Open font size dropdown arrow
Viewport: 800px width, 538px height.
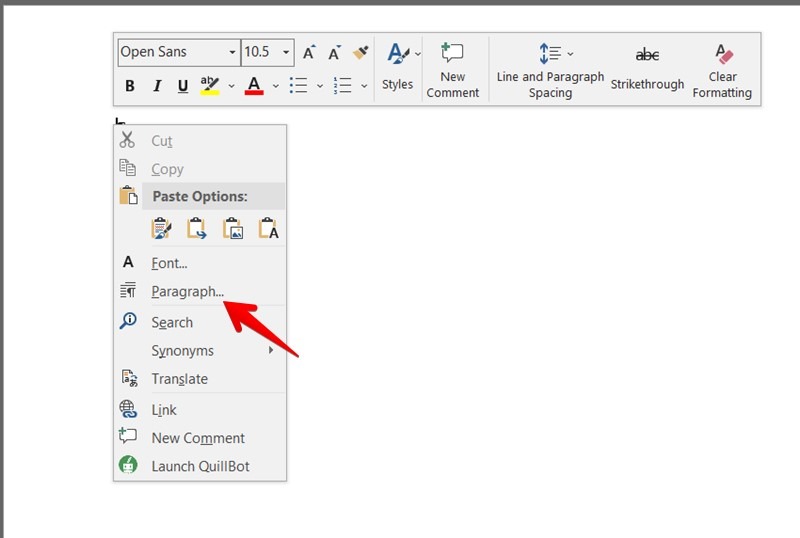286,53
